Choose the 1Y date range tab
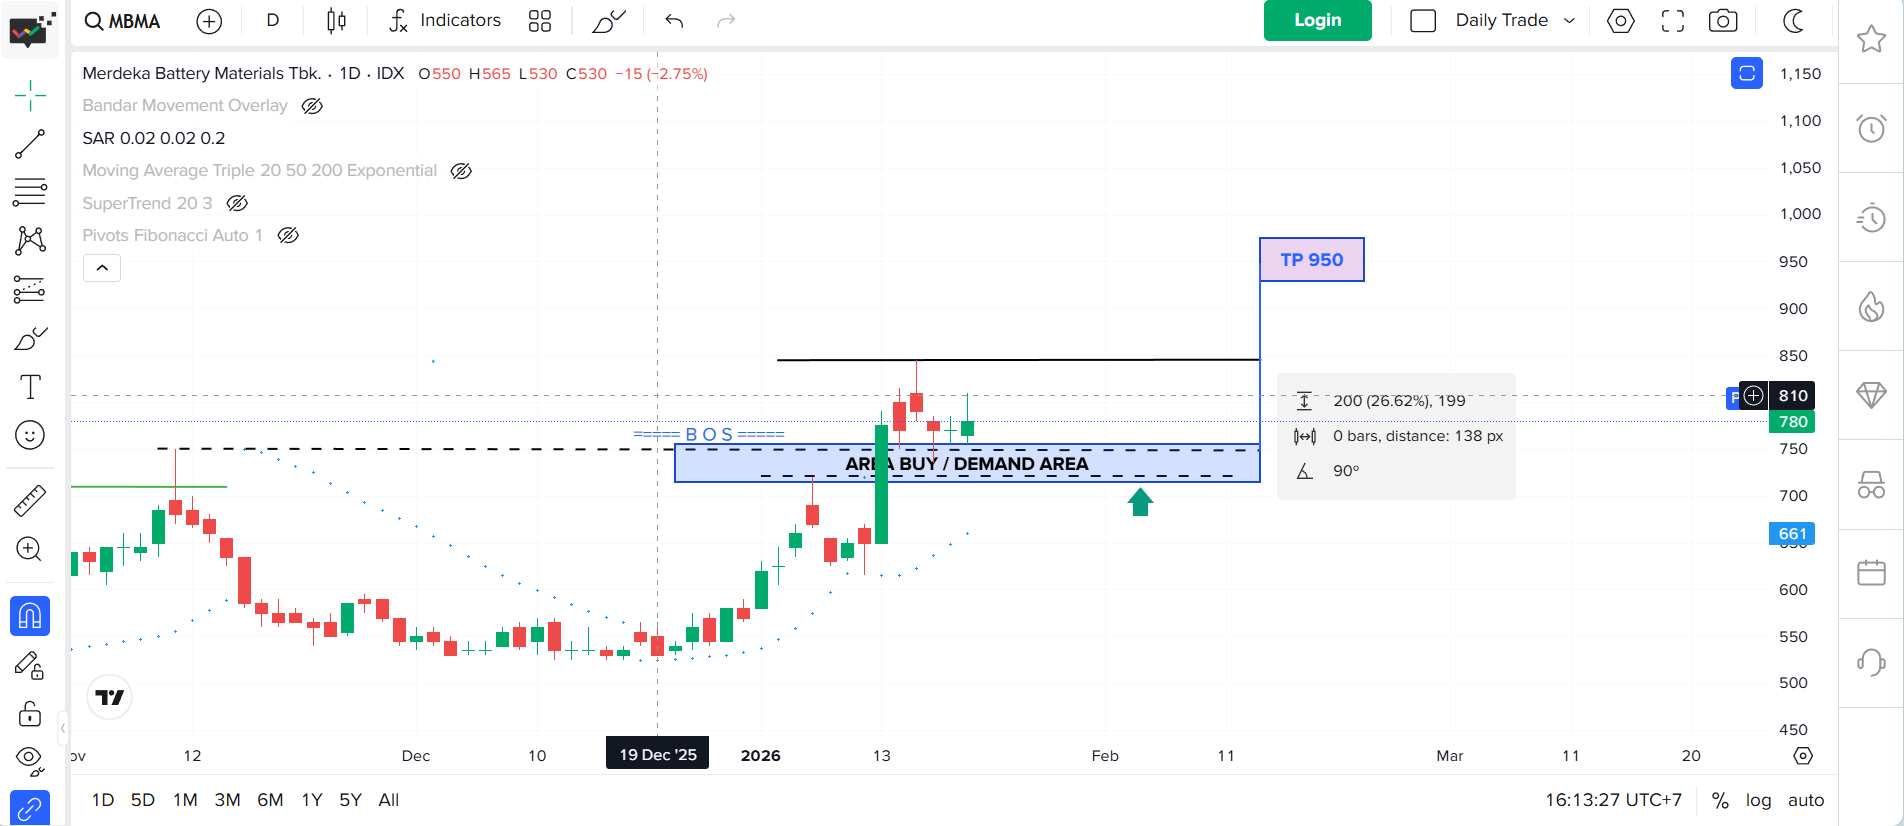The image size is (1904, 826). 312,800
